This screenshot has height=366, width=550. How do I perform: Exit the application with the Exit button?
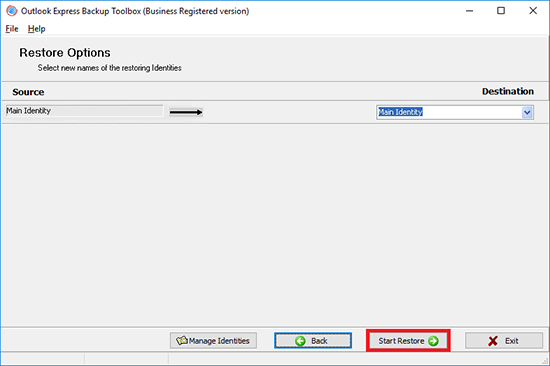coord(504,341)
